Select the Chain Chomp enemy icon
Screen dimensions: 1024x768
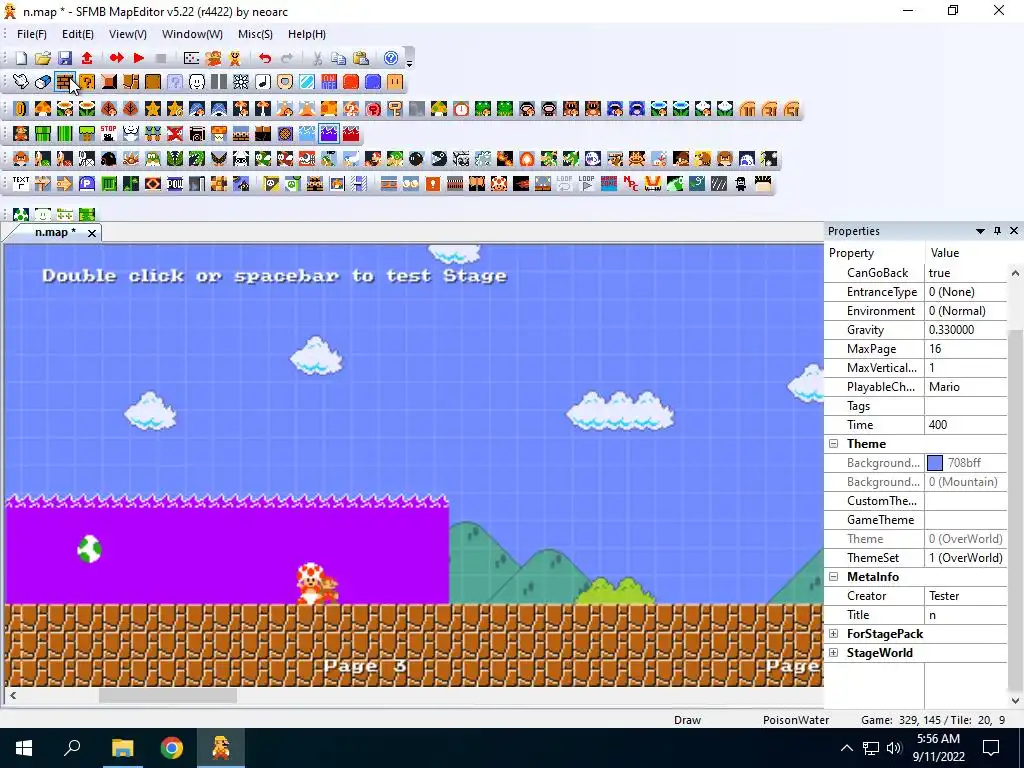click(x=439, y=159)
